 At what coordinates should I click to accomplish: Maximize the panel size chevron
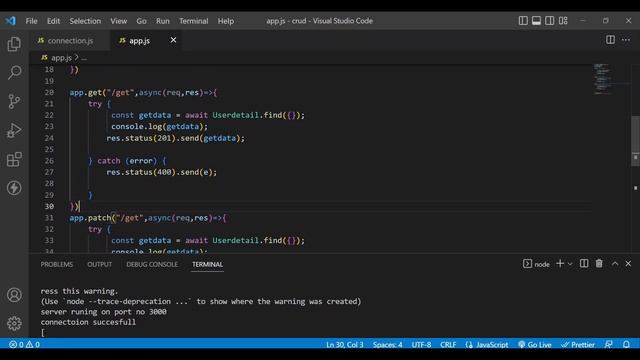(x=615, y=264)
